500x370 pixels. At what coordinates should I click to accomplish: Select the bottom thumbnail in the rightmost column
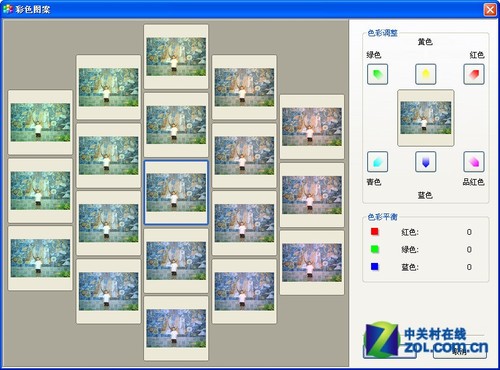point(312,263)
